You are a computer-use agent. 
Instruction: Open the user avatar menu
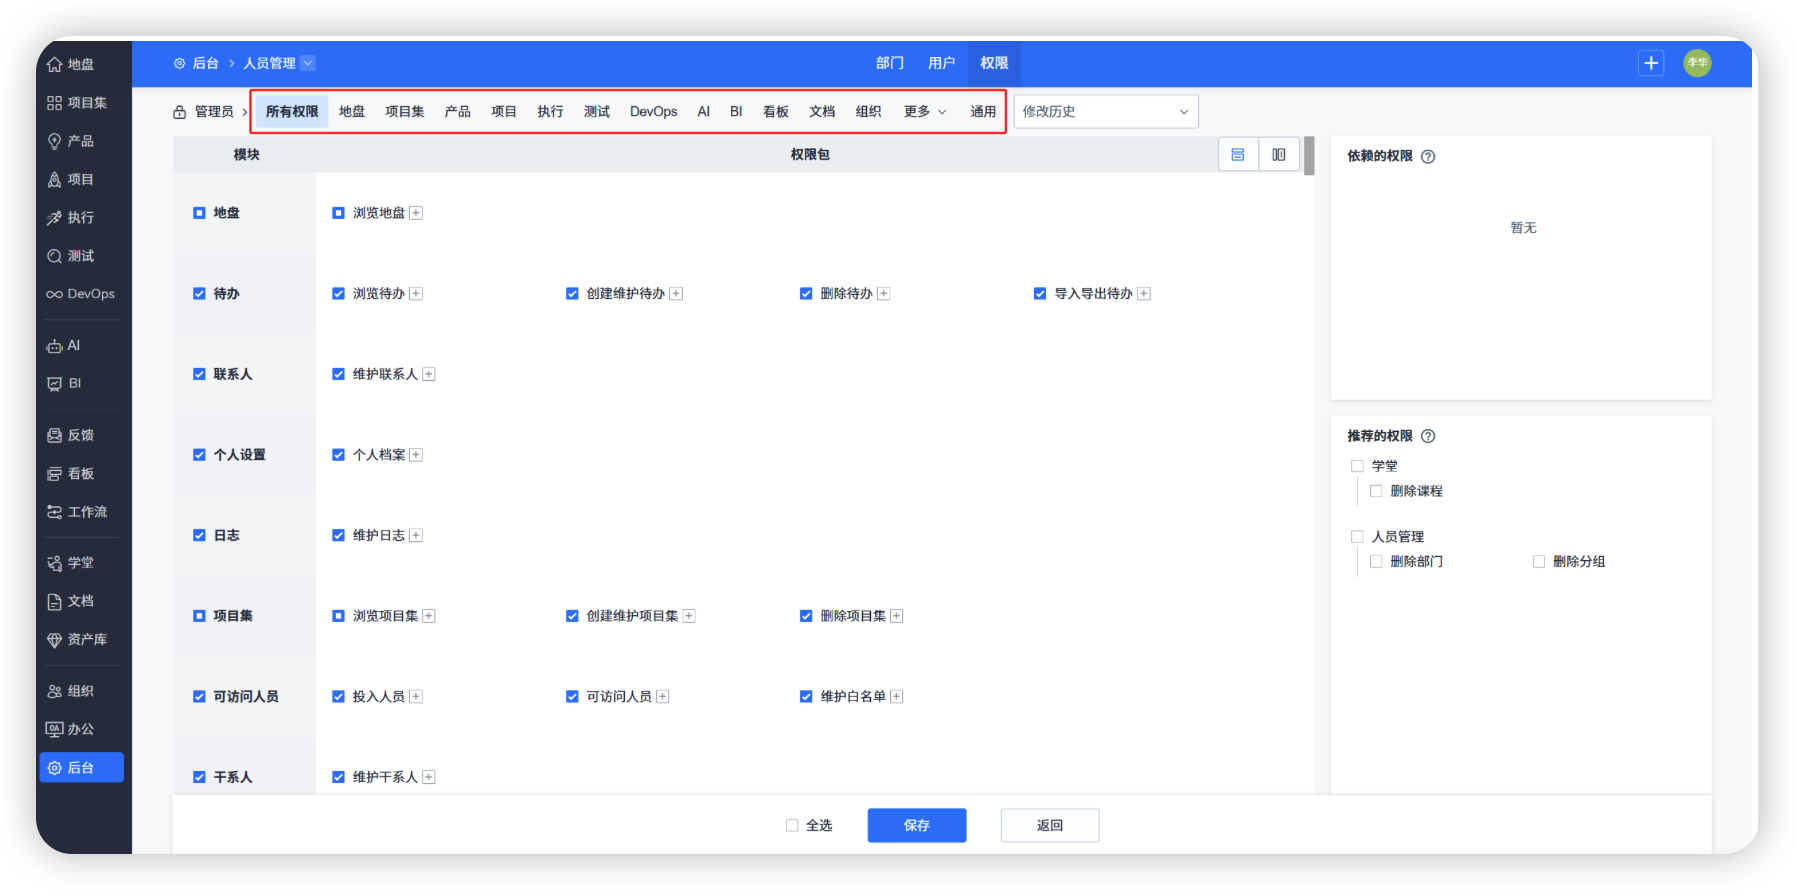pos(1697,63)
